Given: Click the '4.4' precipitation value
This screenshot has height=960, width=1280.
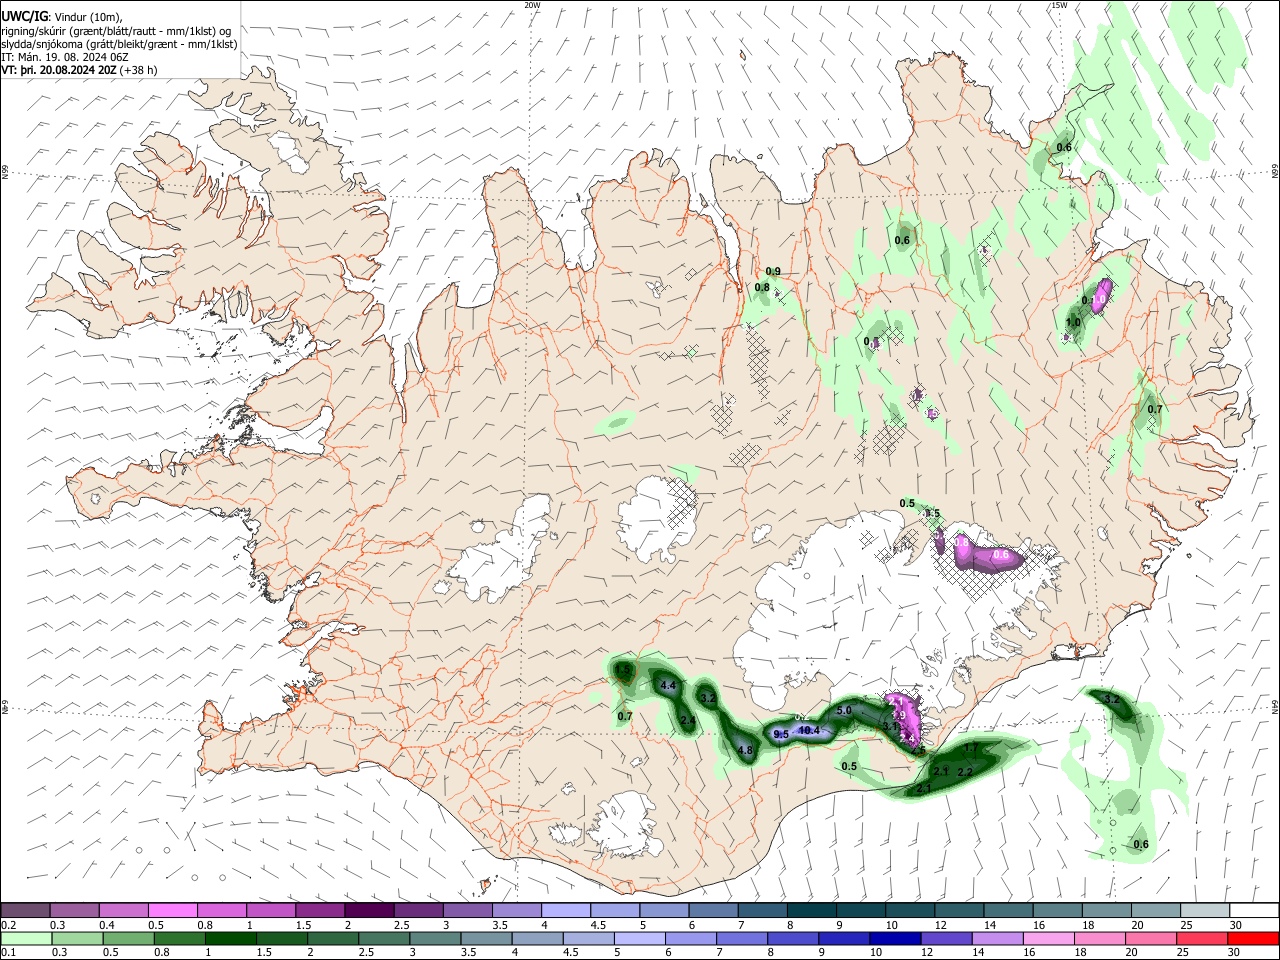Looking at the screenshot, I should click(x=669, y=685).
